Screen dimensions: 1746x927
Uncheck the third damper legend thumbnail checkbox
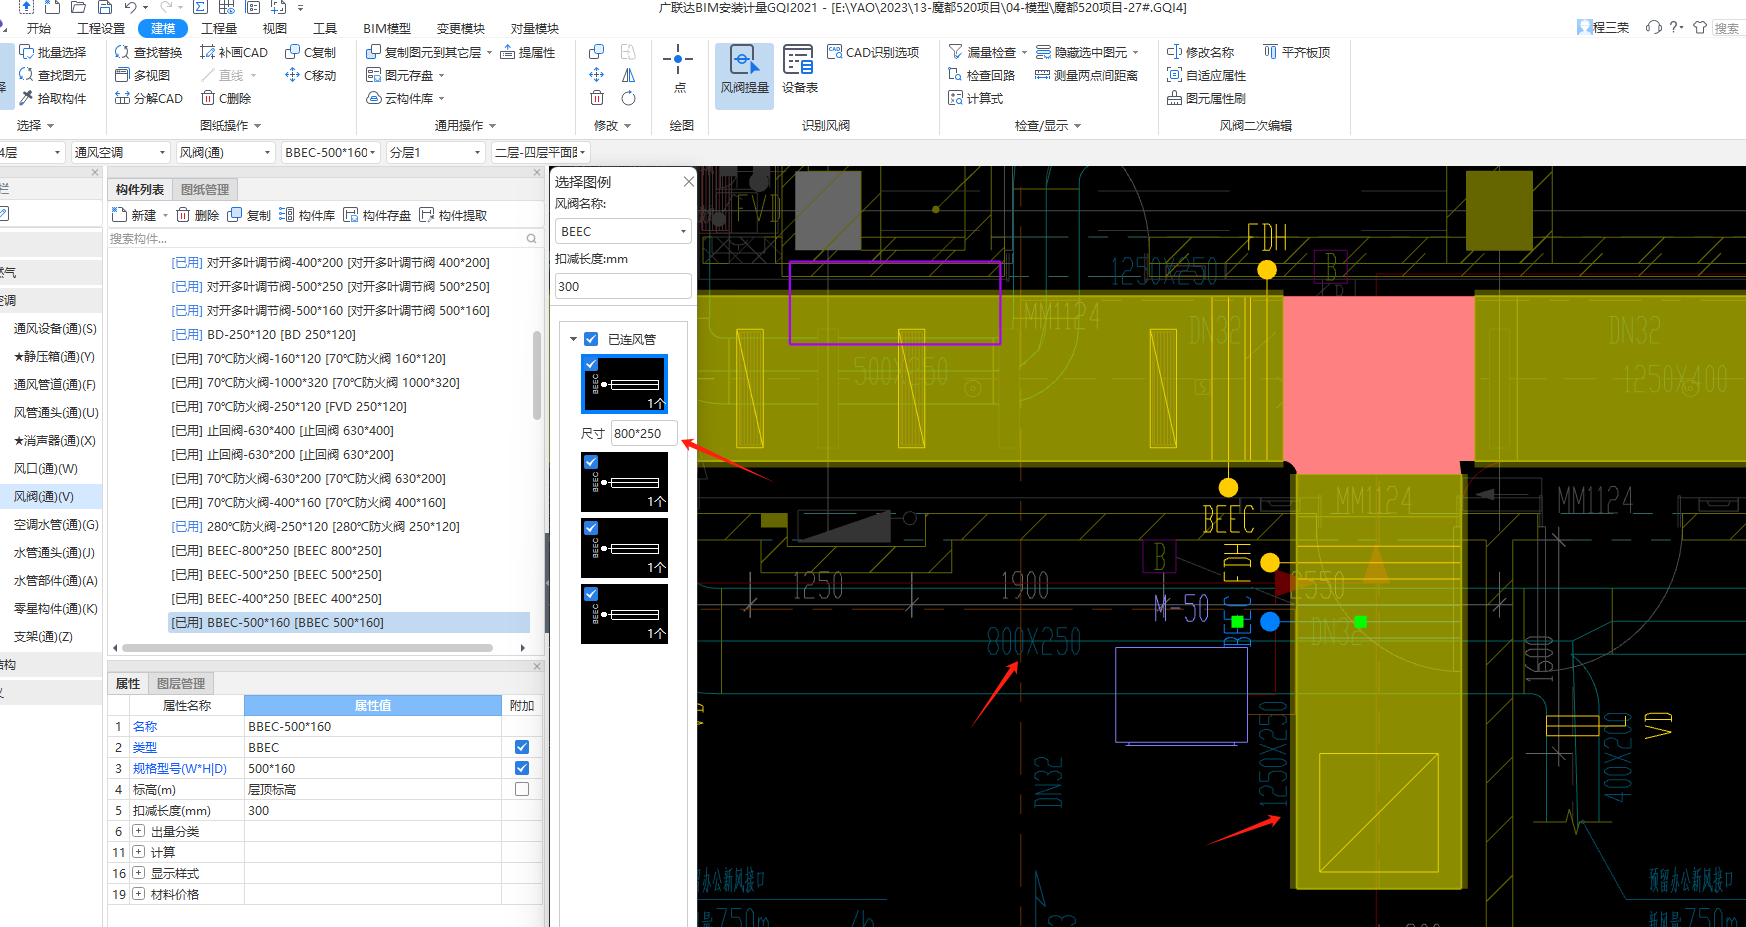coord(591,528)
